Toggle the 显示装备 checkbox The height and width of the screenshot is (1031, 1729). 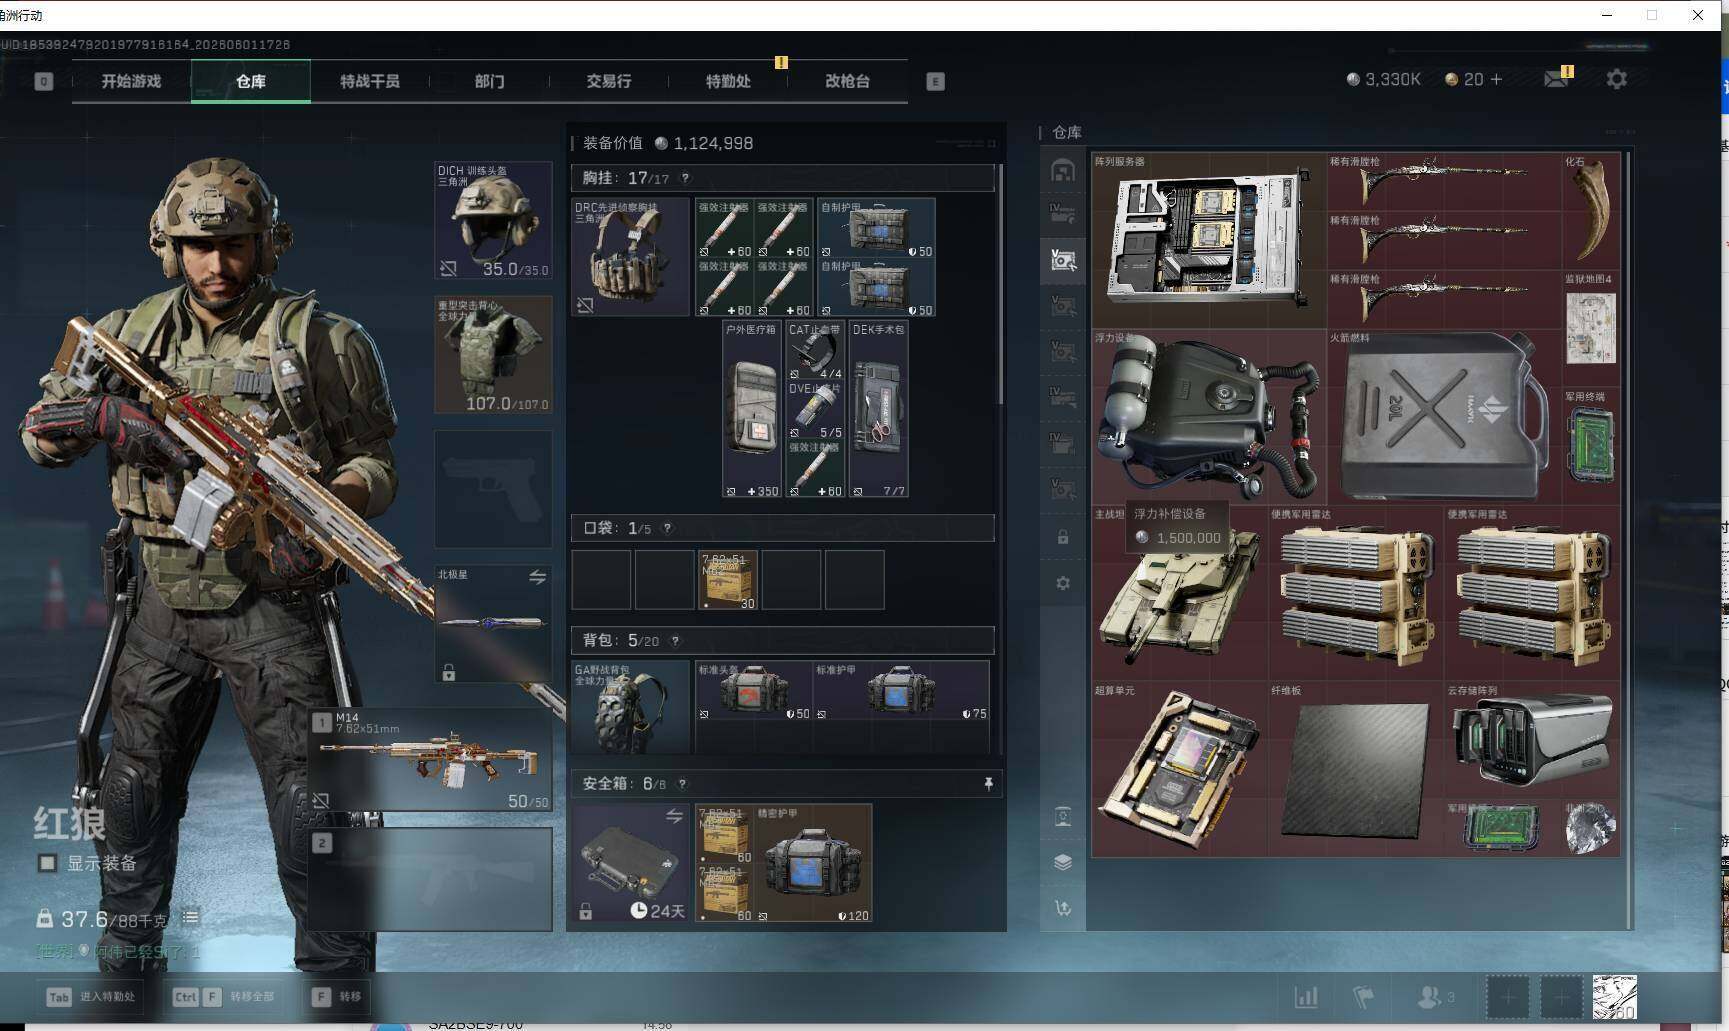47,863
